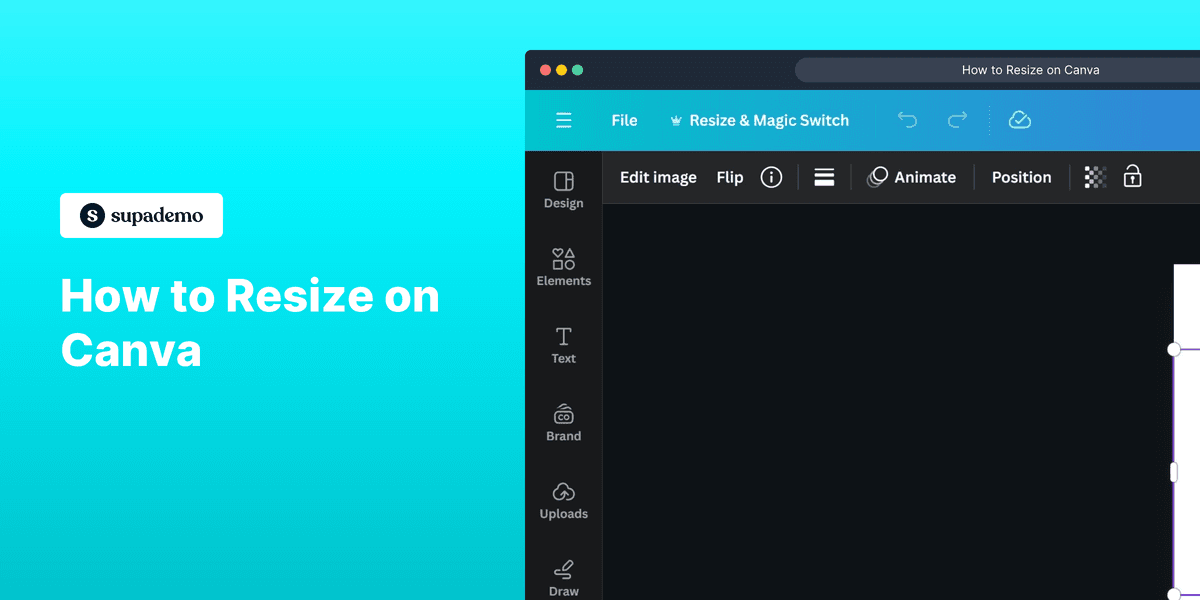The image size is (1200, 600).
Task: Click the Redo arrow in the top bar
Action: coord(957,119)
